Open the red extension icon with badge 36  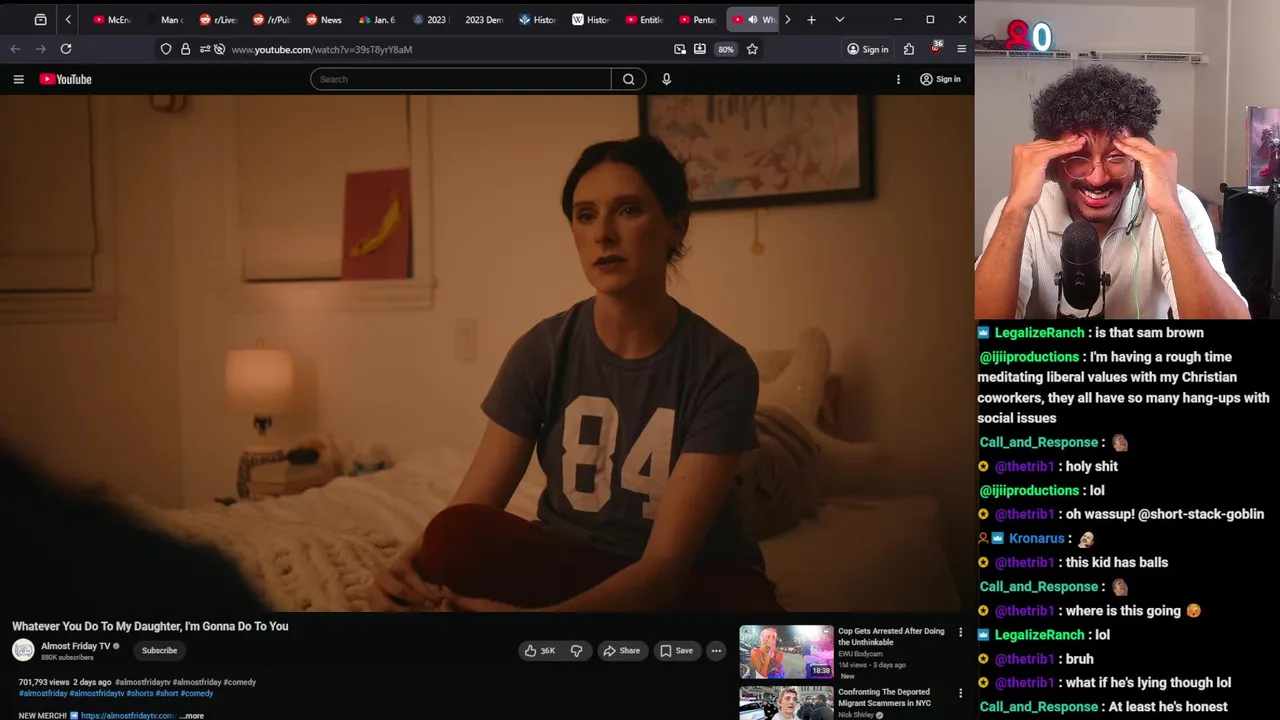936,48
